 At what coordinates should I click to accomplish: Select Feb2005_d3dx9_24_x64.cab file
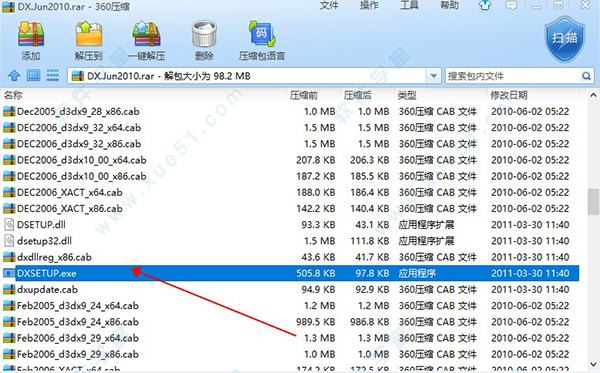78,306
